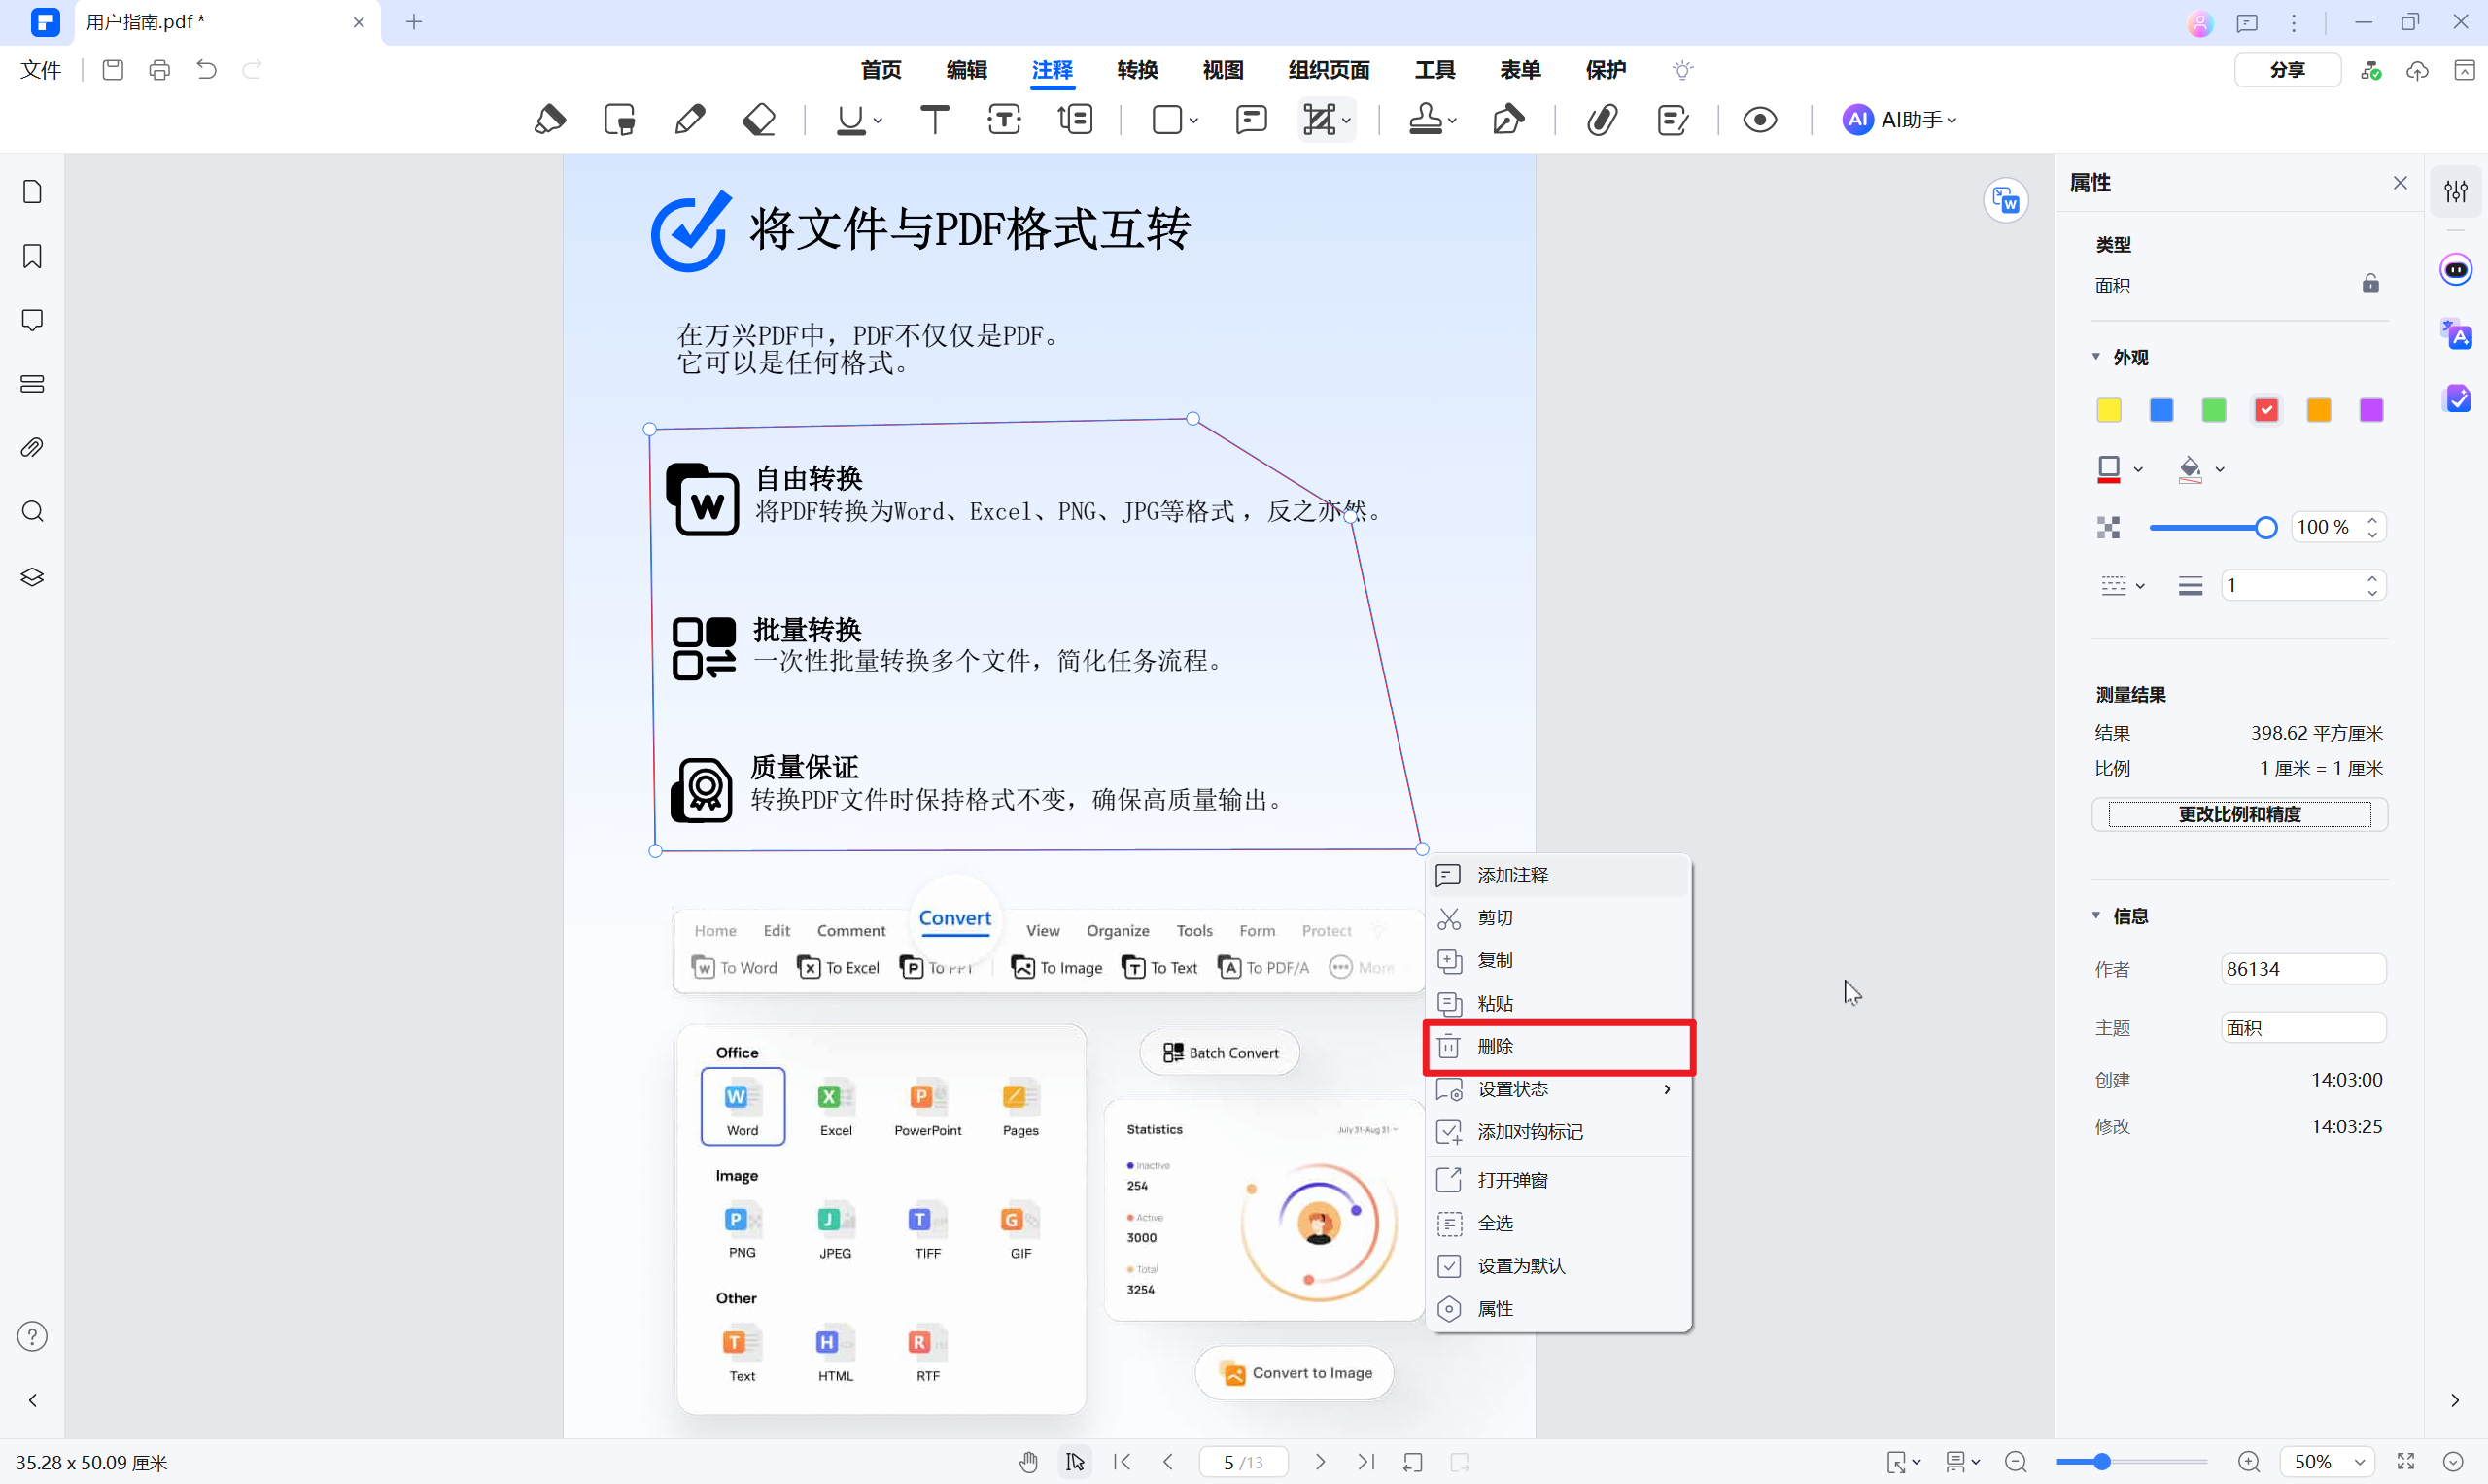Click the 更改比例和精度 button
2488x1484 pixels.
coord(2238,814)
